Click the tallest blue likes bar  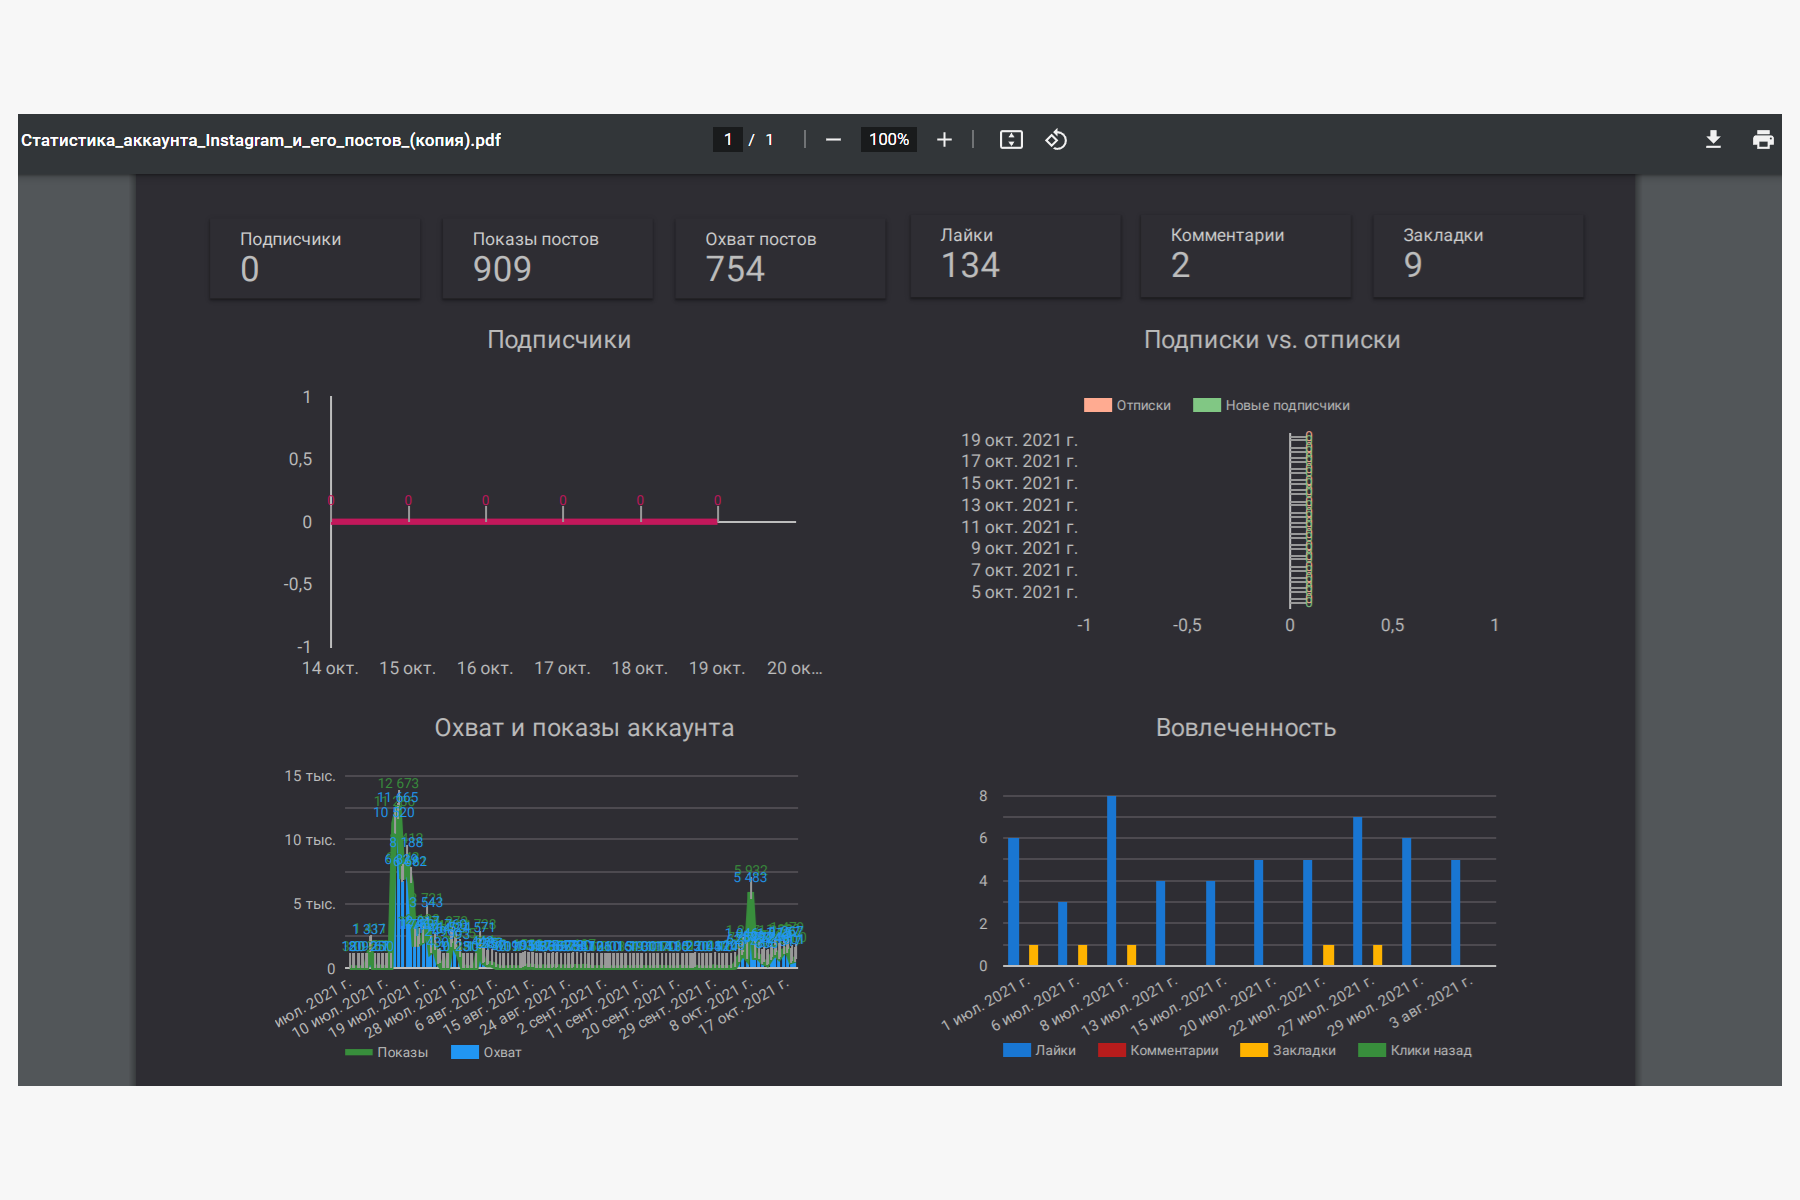tap(1111, 880)
